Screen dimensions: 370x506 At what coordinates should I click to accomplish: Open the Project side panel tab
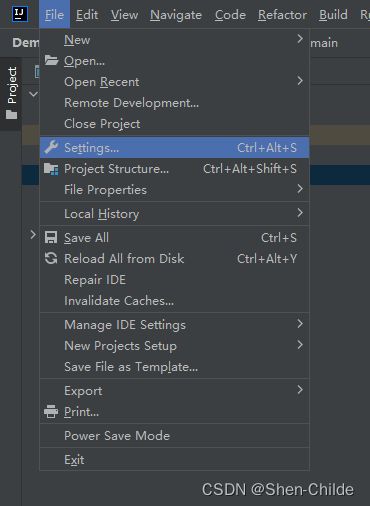11,93
